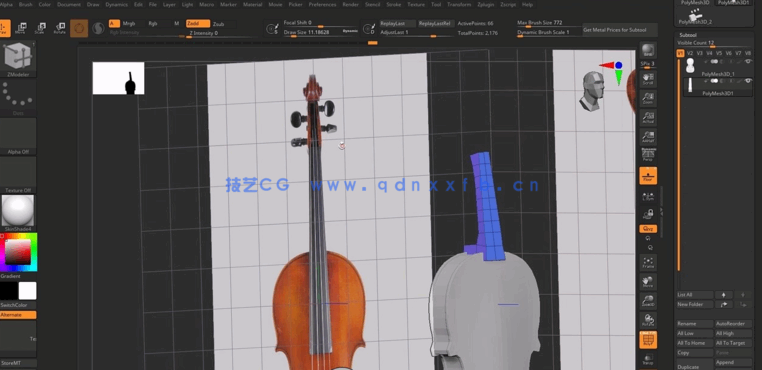Toggle visibility eye of PolyMesh3D1 subtool

(747, 81)
